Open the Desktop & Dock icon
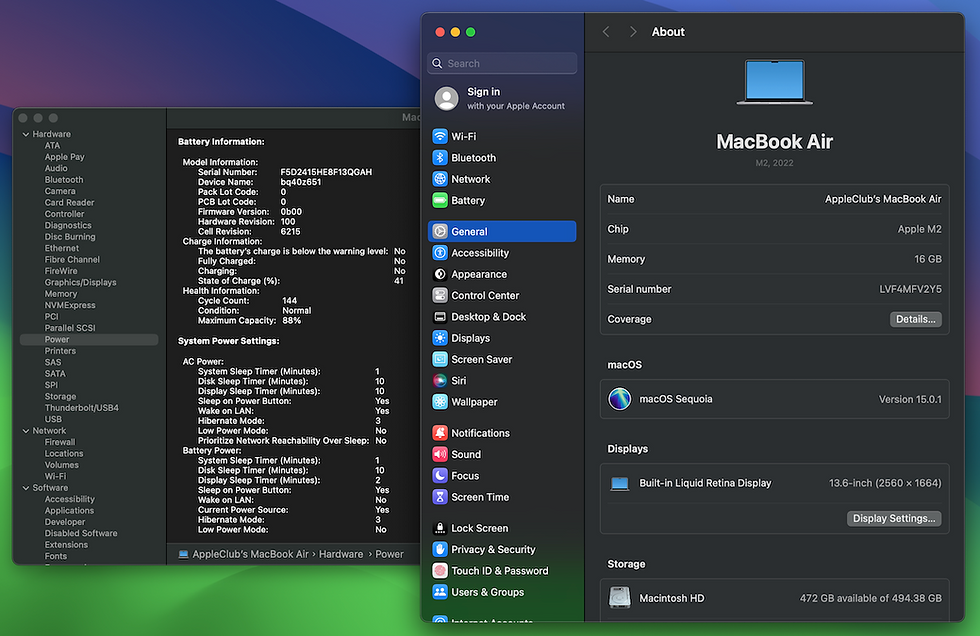The width and height of the screenshot is (980, 636). pyautogui.click(x=440, y=317)
